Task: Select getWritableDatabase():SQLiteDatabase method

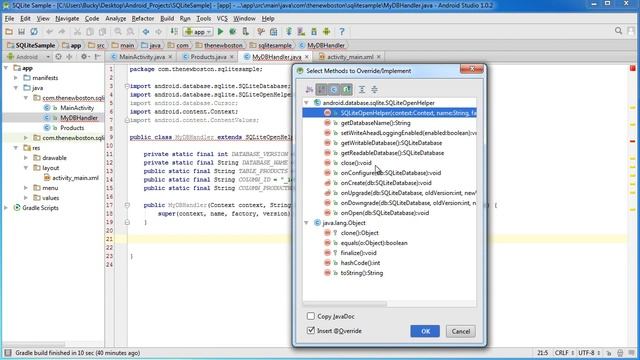Action: tap(391, 143)
